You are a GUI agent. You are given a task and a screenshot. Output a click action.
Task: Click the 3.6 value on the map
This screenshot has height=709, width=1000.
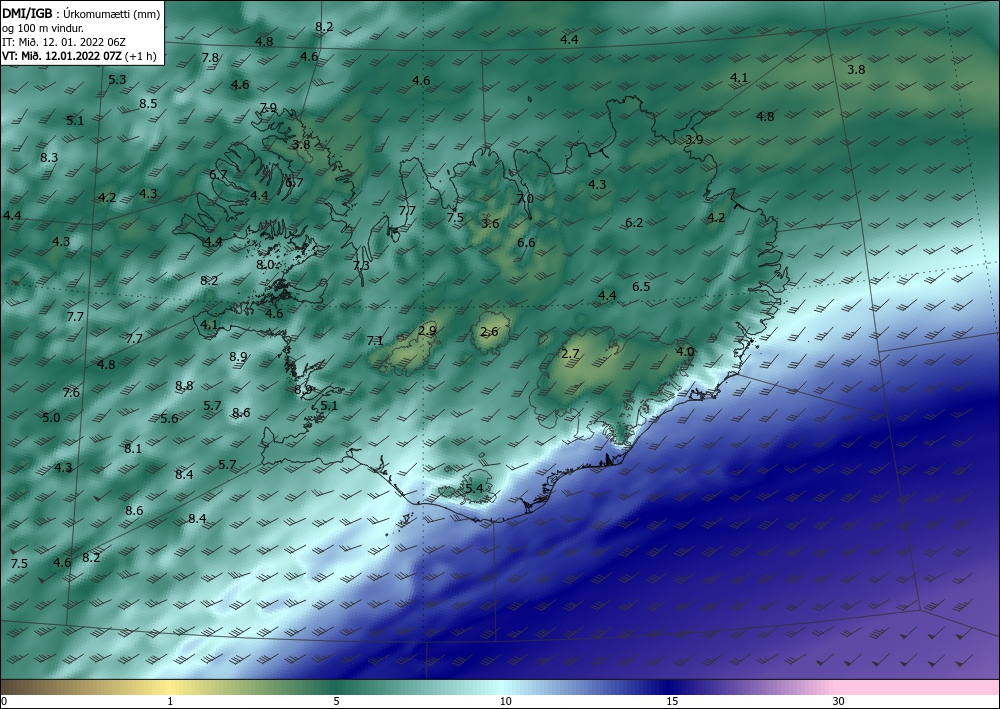click(490, 223)
